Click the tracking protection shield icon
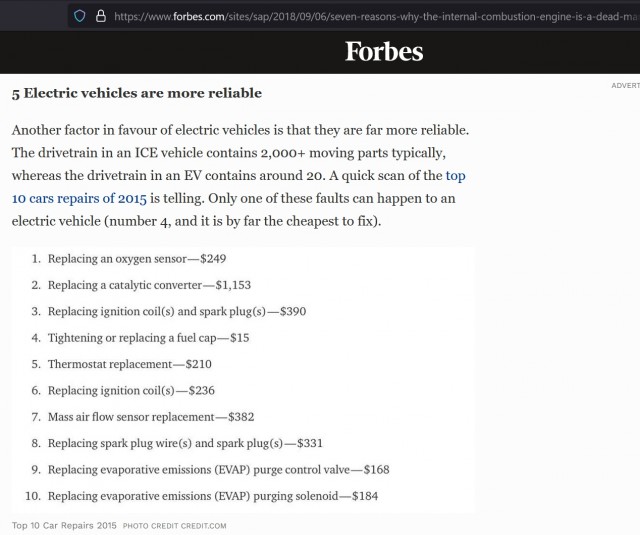Screen dimensions: 640x535 pos(79,16)
